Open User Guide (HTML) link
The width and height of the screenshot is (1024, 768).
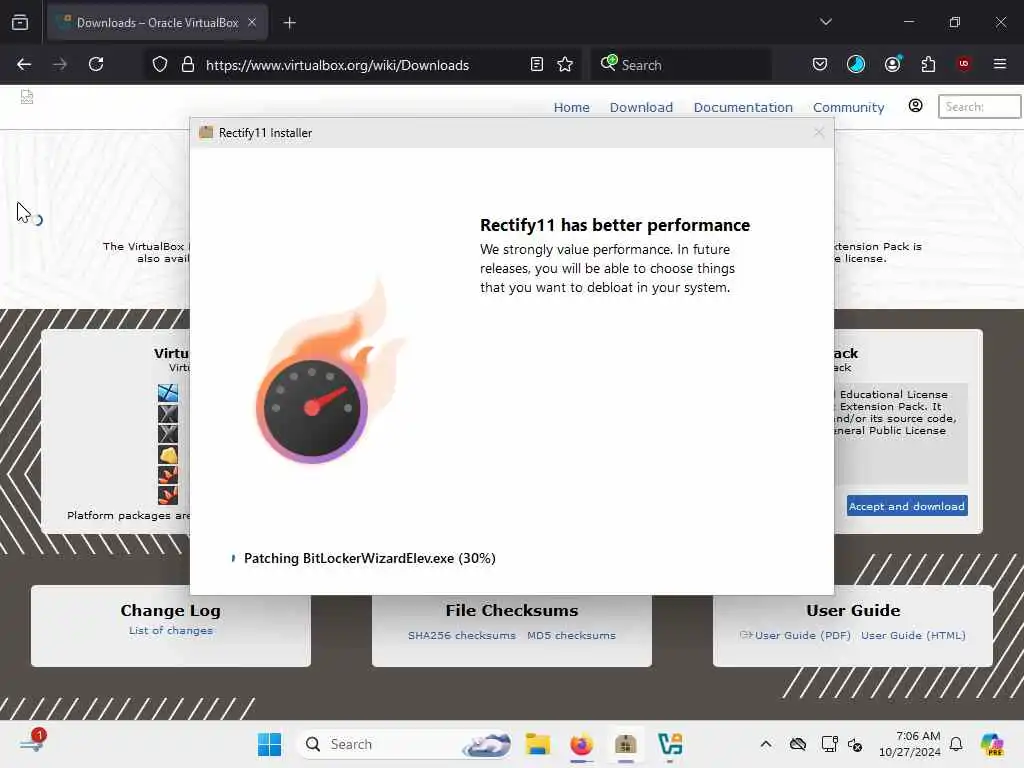coord(913,635)
